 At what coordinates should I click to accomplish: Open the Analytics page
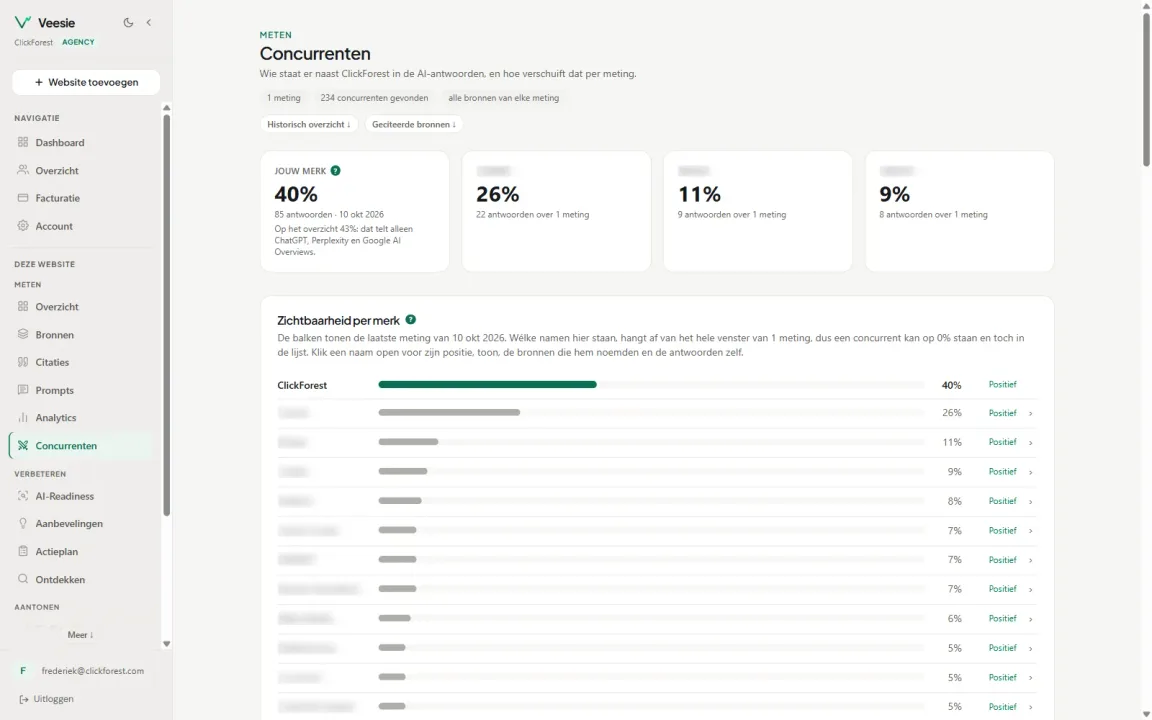pyautogui.click(x=56, y=417)
